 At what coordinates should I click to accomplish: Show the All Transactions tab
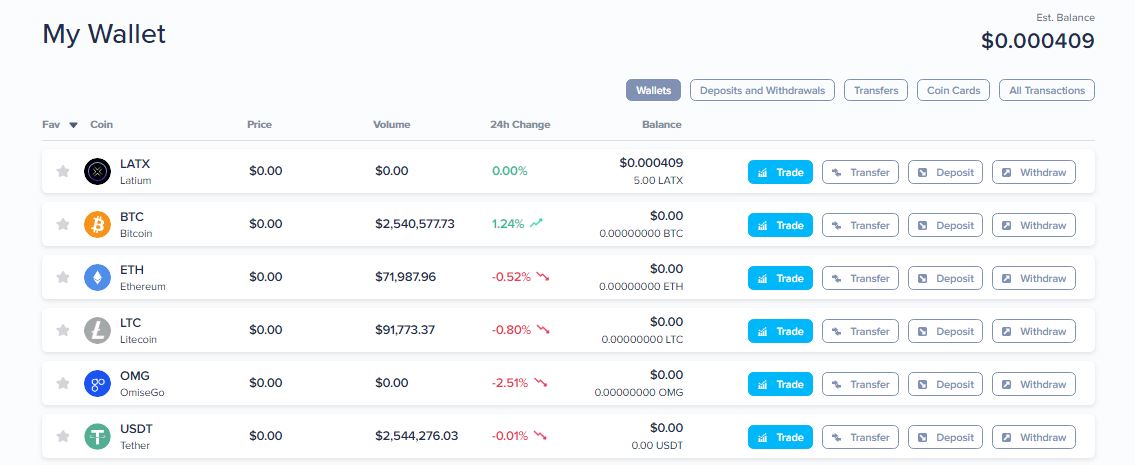[x=1046, y=90]
